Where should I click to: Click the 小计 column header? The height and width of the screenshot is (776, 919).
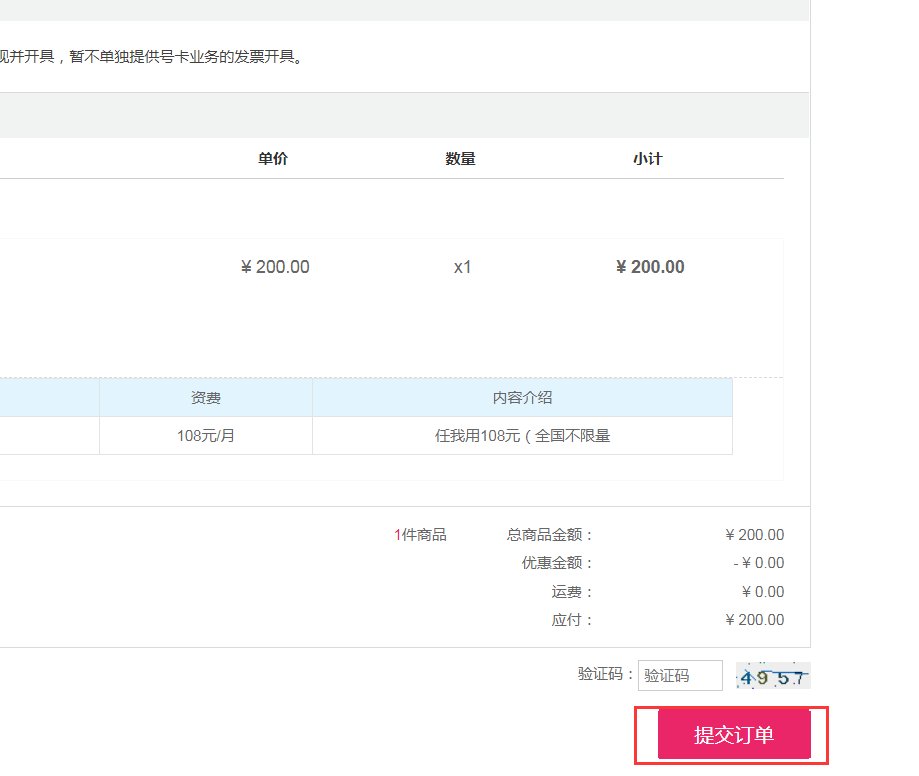click(648, 158)
